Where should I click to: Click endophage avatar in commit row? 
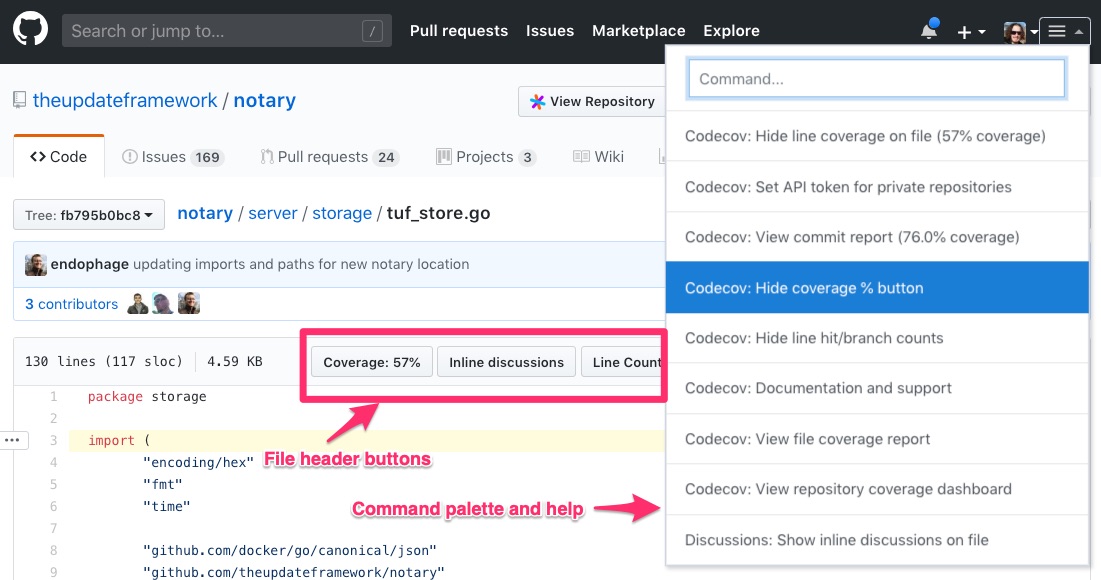point(36,265)
